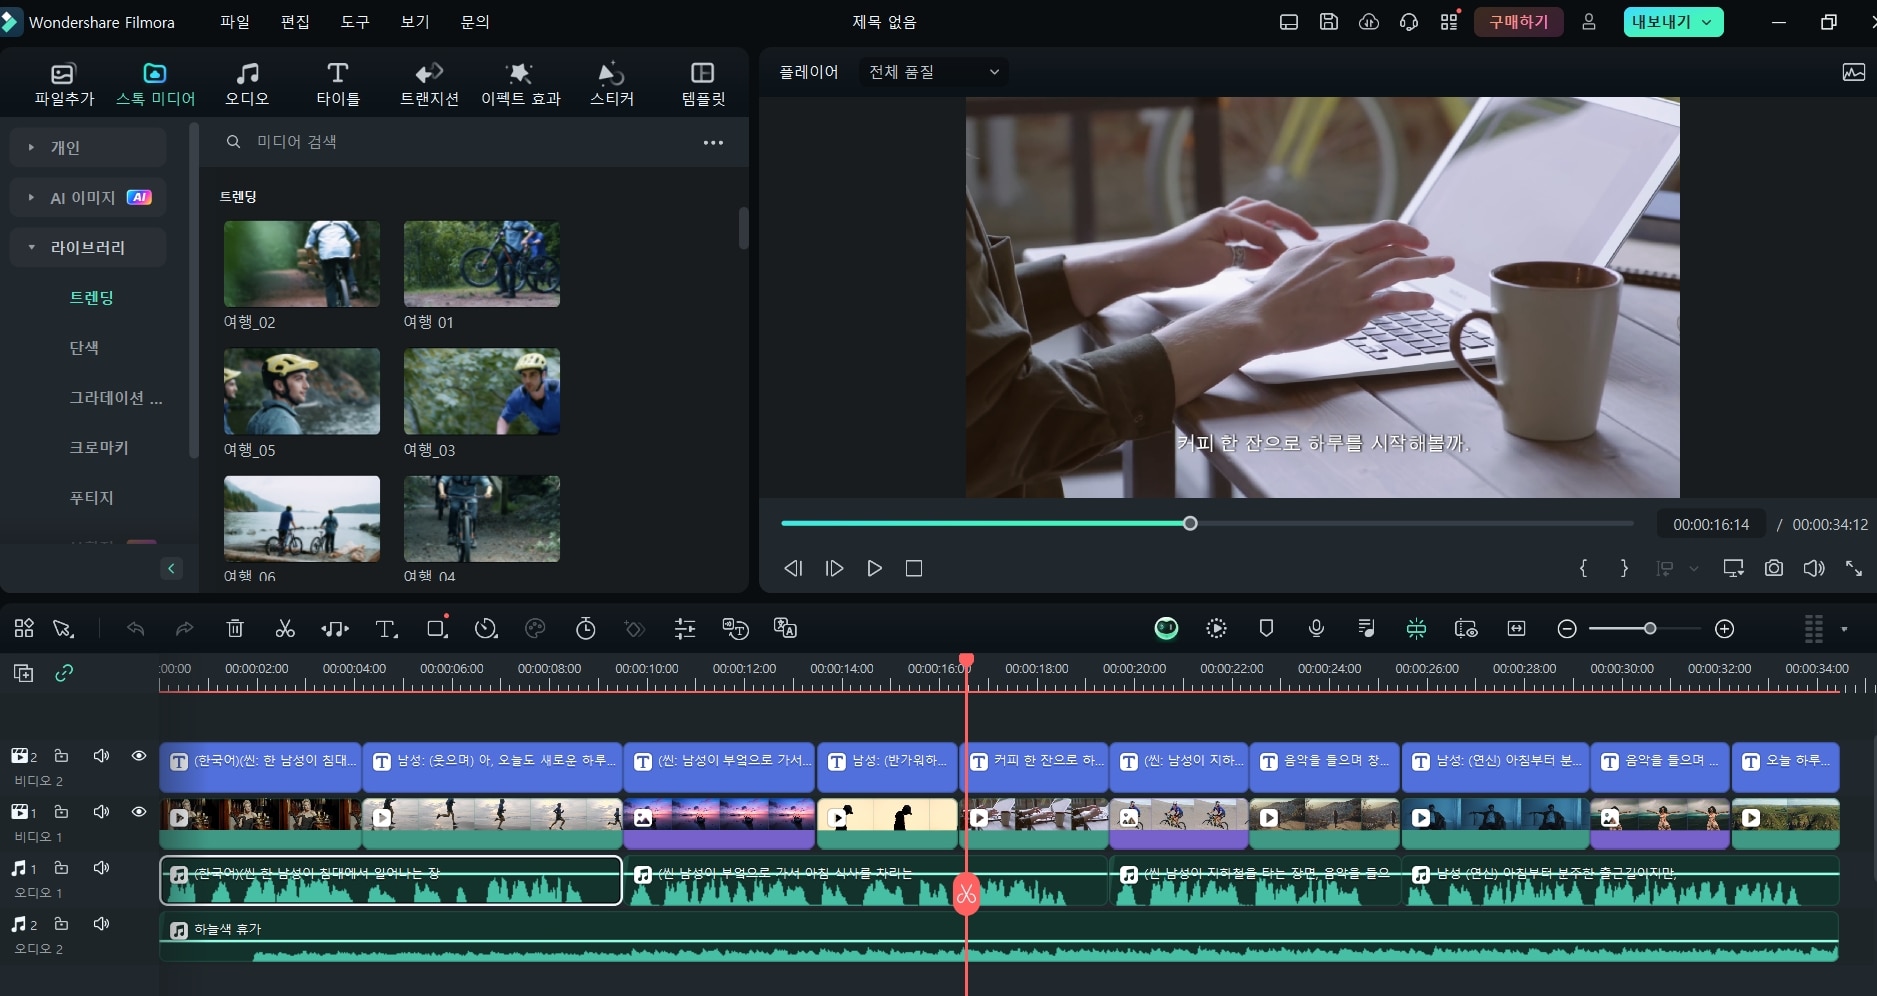Image resolution: width=1877 pixels, height=996 pixels.
Task: Open customer support headset icon
Action: coord(1409,21)
